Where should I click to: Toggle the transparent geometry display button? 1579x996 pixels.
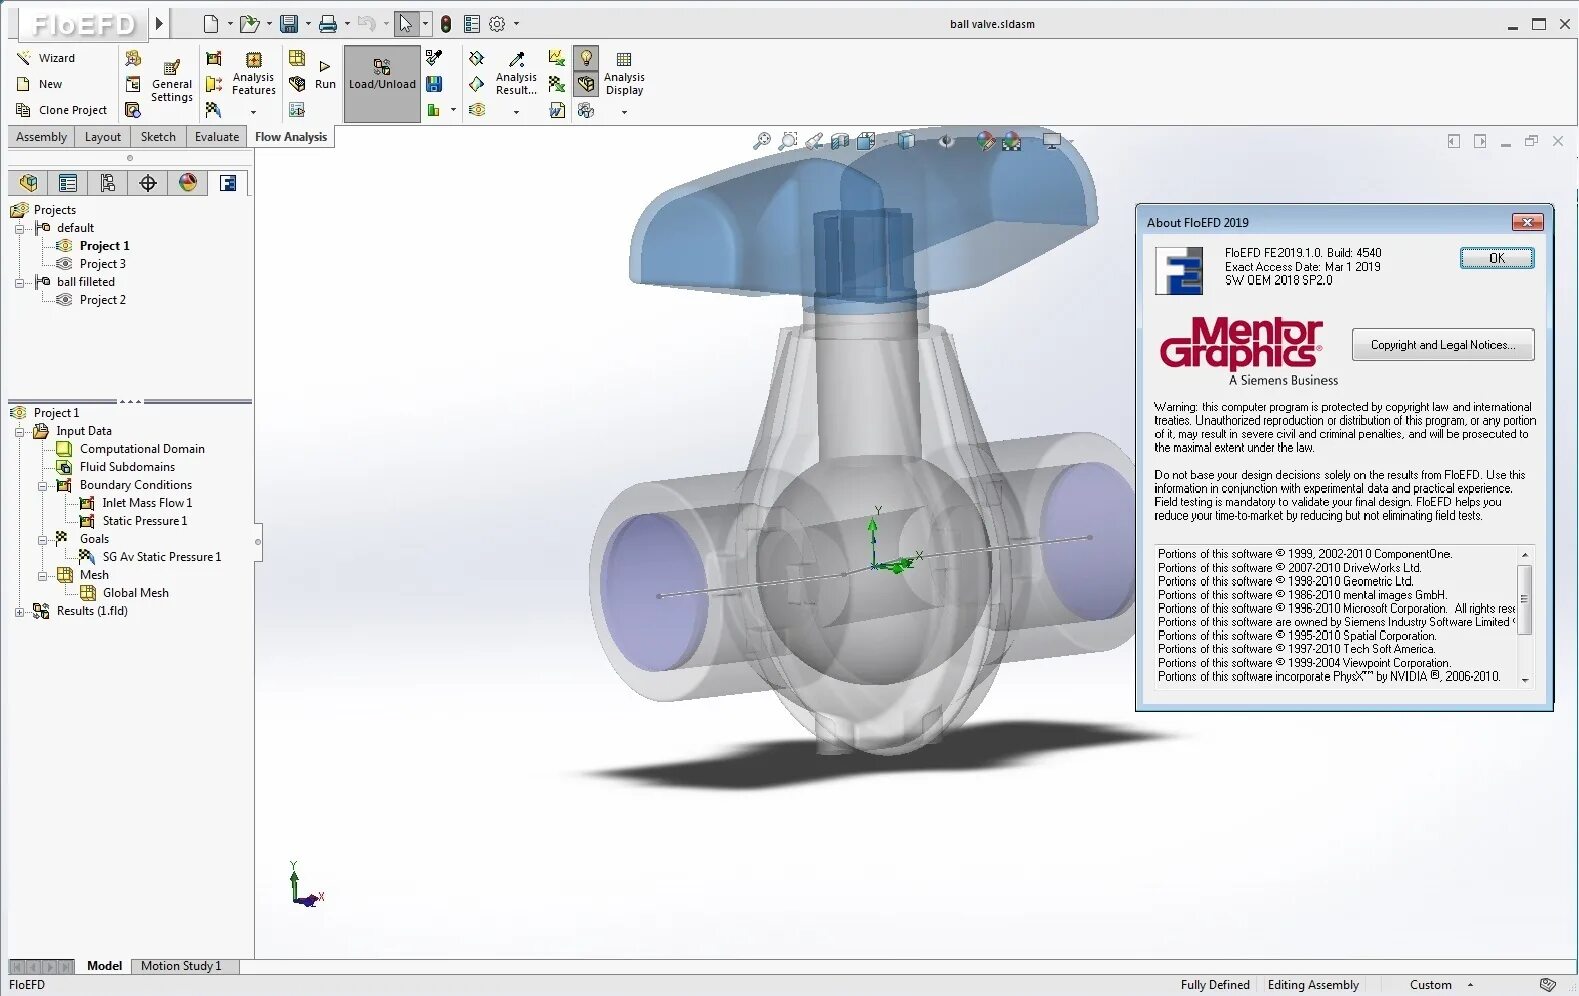(586, 84)
